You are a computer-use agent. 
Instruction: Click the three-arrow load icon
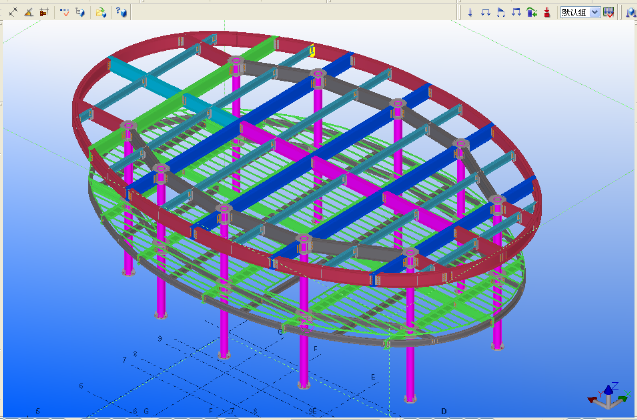pyautogui.click(x=516, y=12)
